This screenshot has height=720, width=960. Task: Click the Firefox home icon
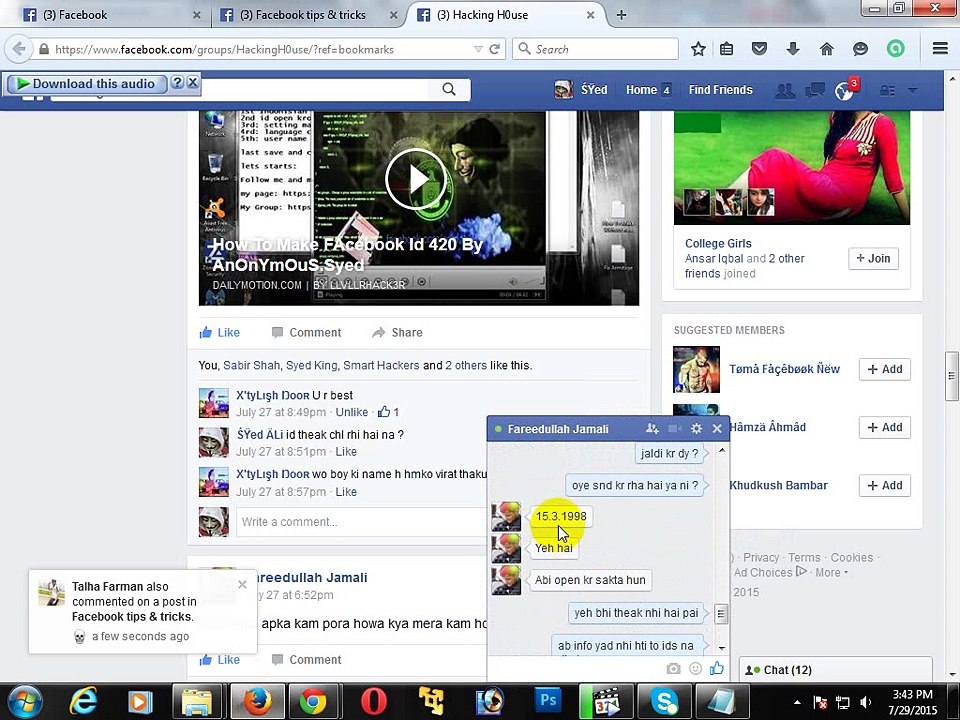[x=827, y=49]
